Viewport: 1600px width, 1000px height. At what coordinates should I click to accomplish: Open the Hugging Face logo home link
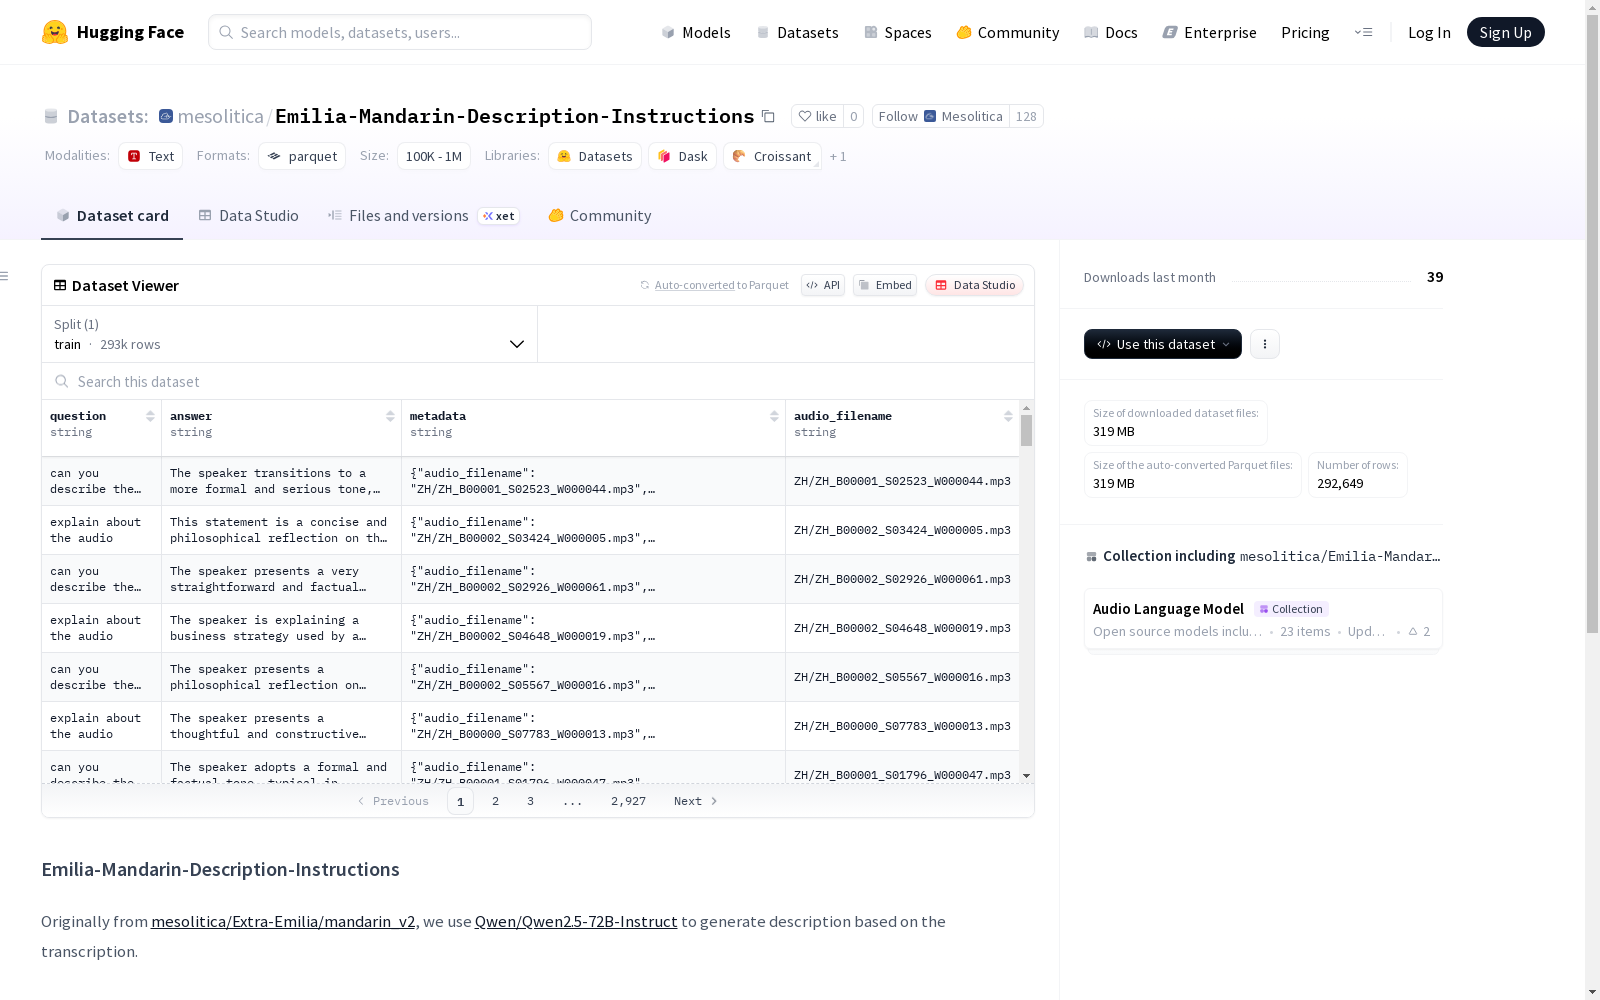(x=113, y=32)
